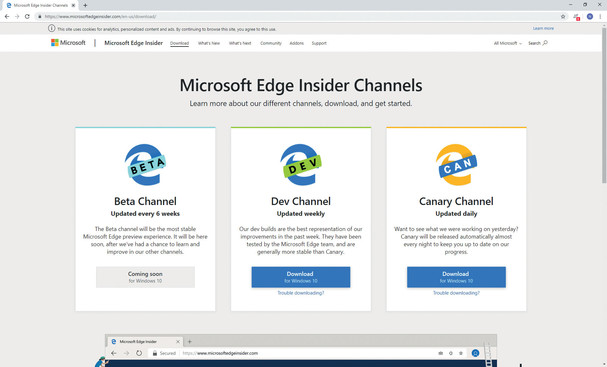This screenshot has width=607, height=367.
Task: Click the 'Updated every 6 weeks' text
Action: [145, 214]
